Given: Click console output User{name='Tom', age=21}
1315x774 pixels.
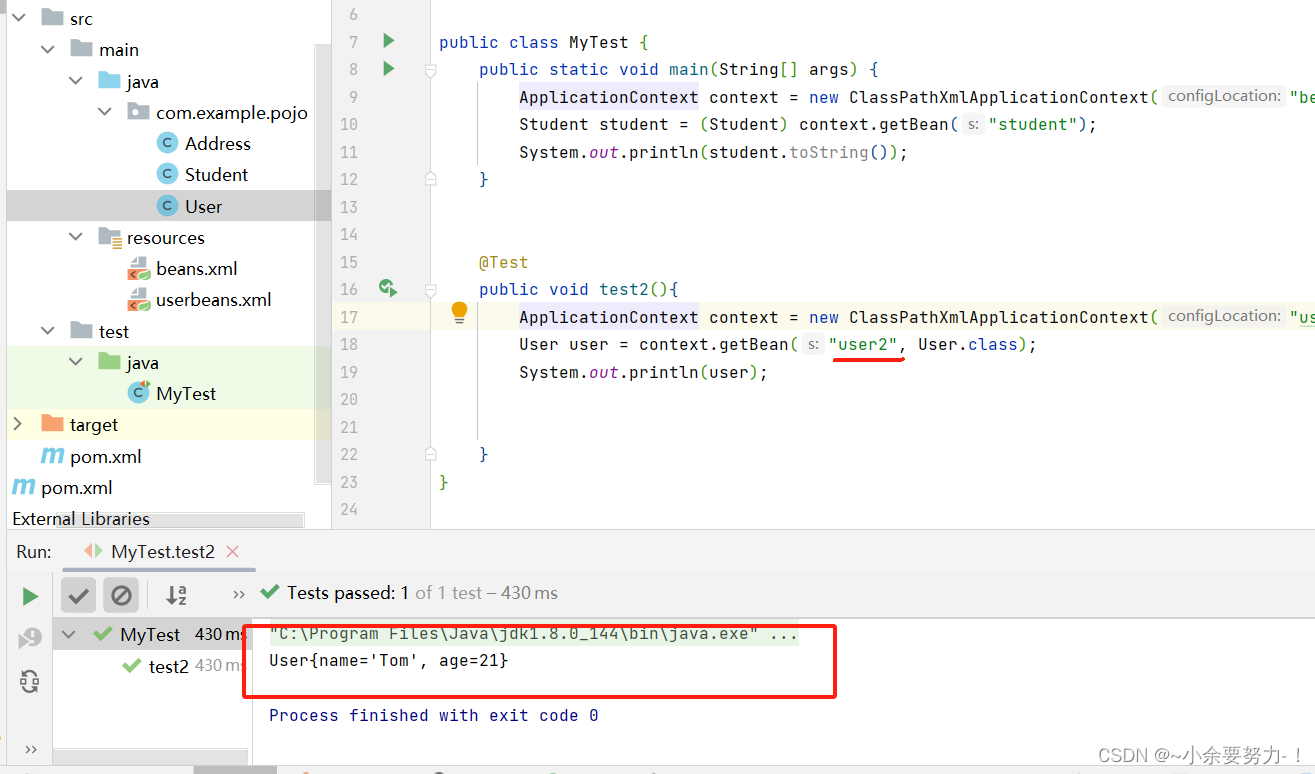Looking at the screenshot, I should [x=389, y=660].
